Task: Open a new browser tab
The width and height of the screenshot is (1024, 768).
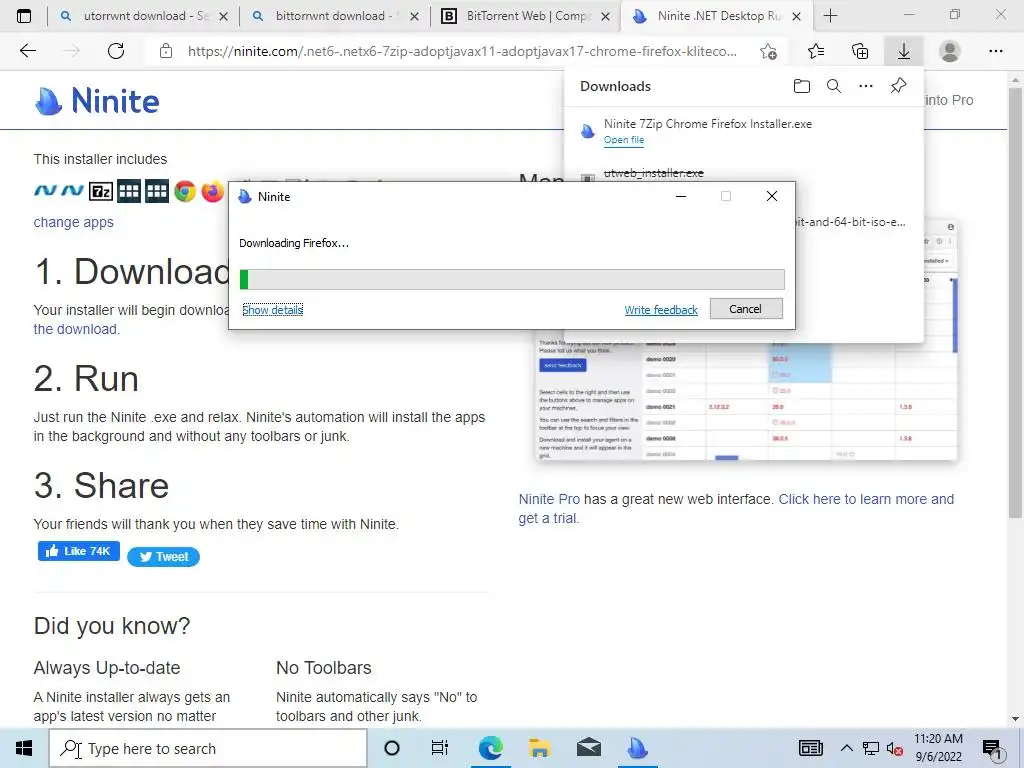Action: tap(830, 16)
